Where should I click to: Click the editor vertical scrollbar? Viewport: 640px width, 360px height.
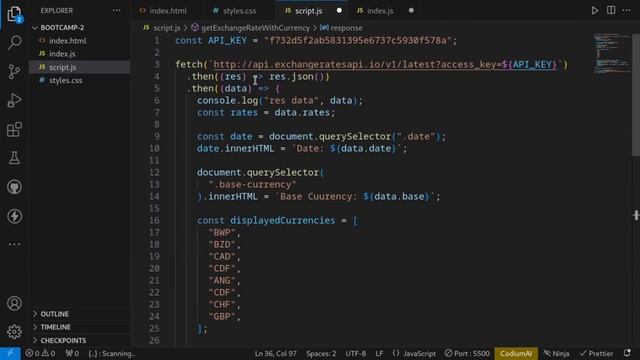click(x=636, y=95)
